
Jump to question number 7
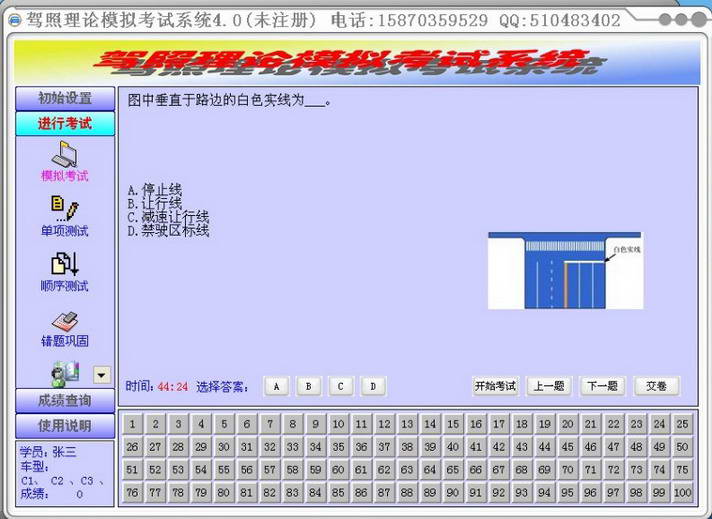click(270, 424)
